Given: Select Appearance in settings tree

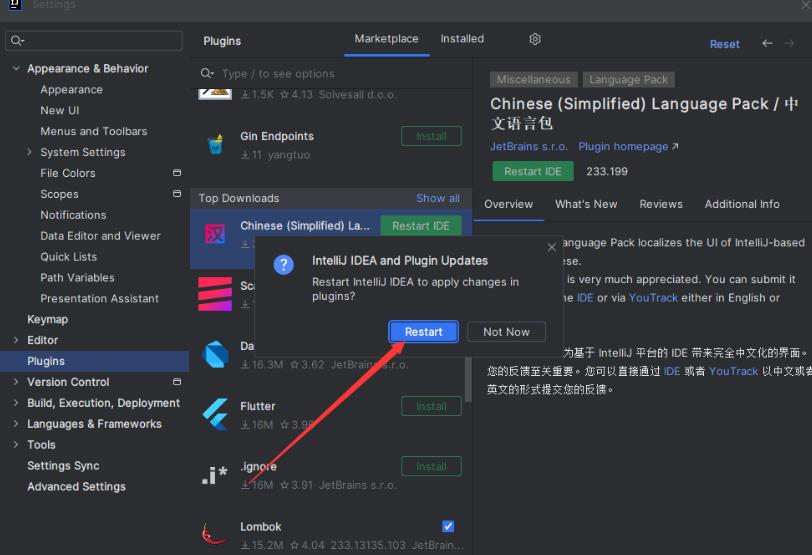Looking at the screenshot, I should click(x=71, y=90).
